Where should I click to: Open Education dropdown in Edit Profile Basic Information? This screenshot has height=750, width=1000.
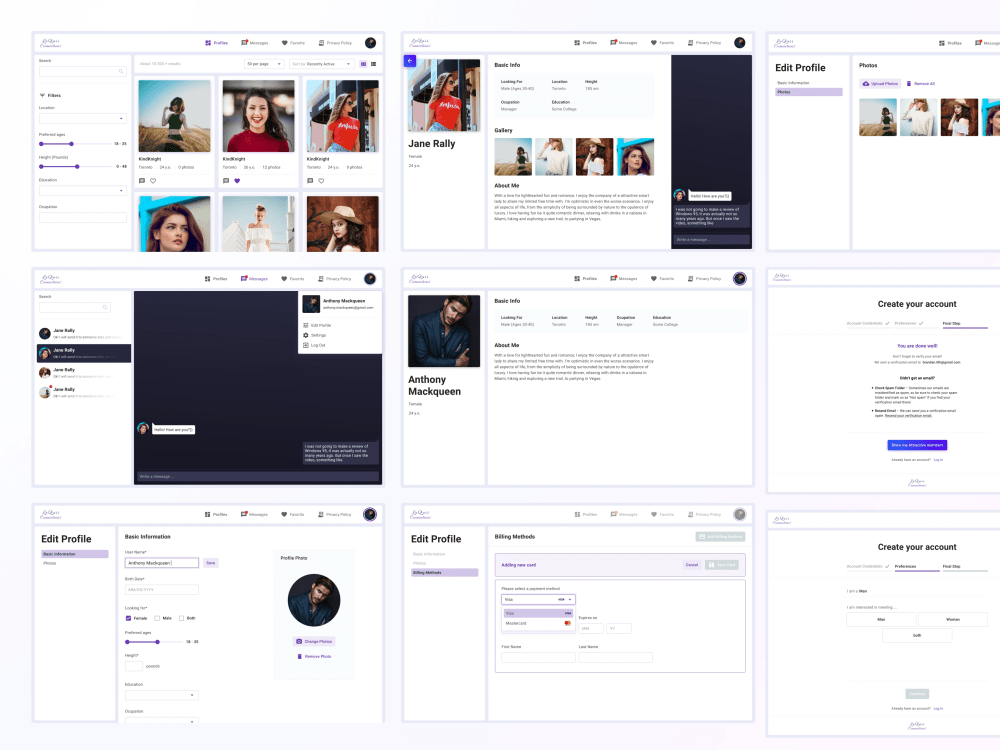162,695
